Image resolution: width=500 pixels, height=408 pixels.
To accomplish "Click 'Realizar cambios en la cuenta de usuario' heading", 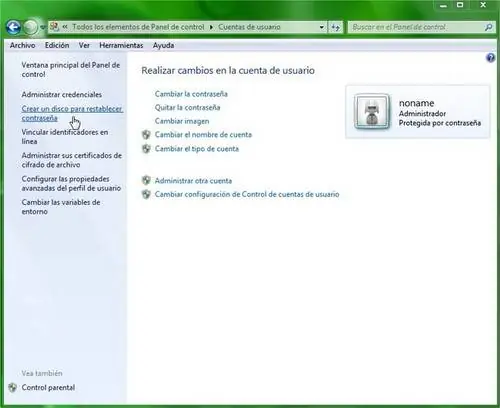I will tap(228, 70).
